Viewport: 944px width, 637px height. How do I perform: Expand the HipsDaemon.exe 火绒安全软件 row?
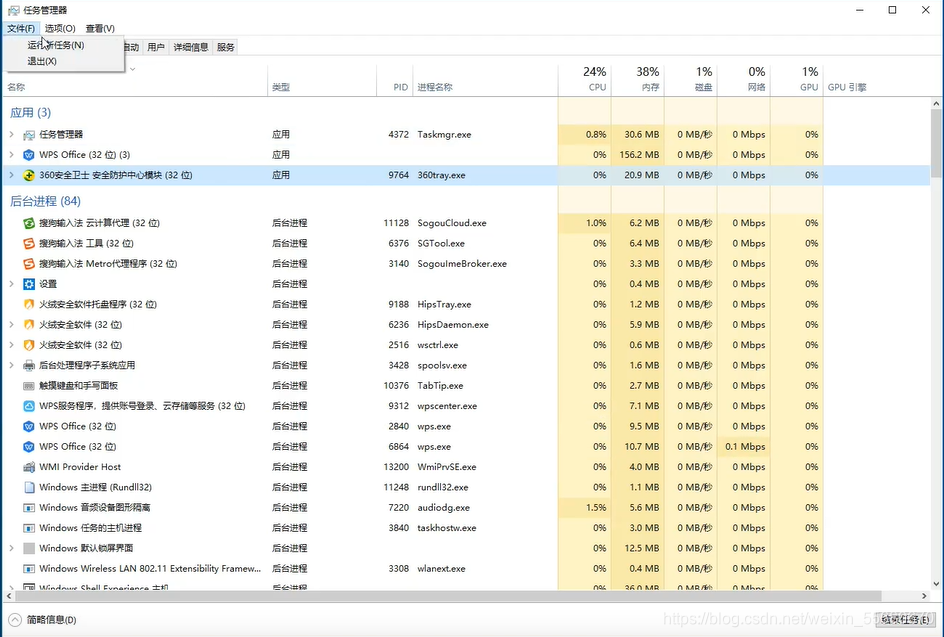[x=11, y=325]
